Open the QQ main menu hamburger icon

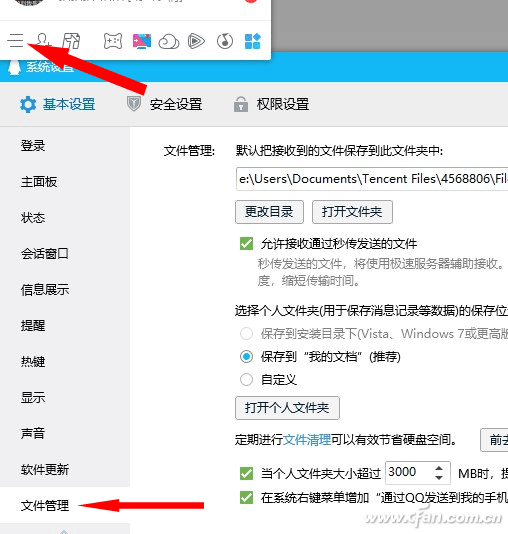(x=15, y=41)
